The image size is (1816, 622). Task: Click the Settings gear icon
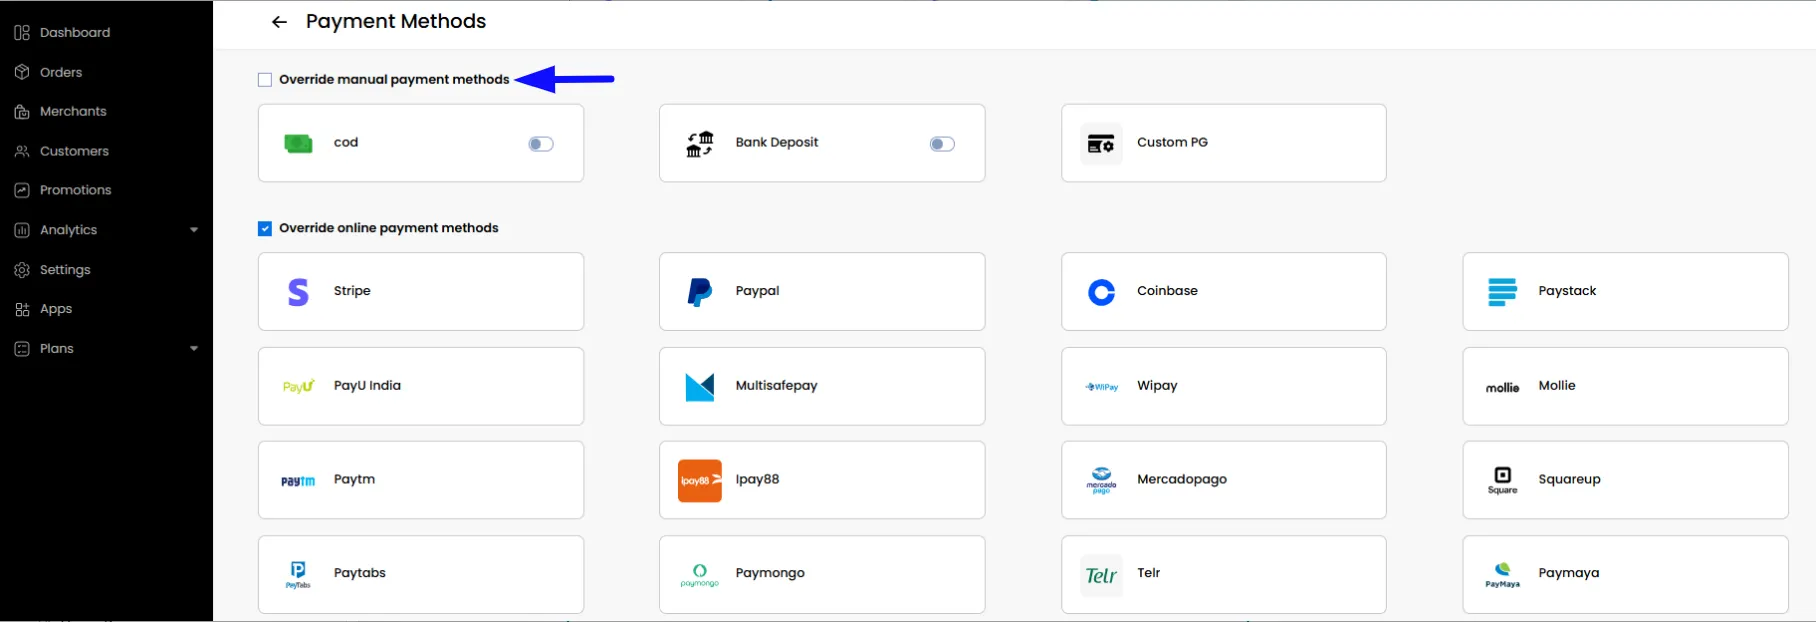[22, 270]
